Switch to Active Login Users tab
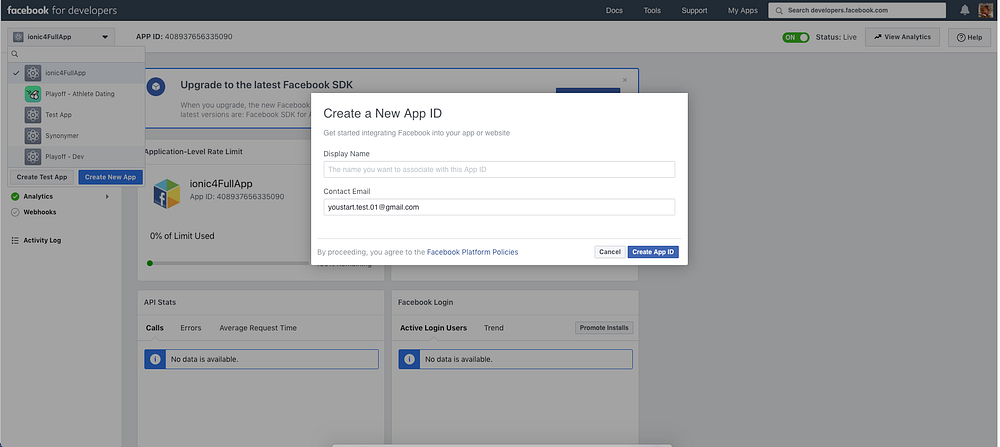The image size is (1000, 447). tap(433, 328)
